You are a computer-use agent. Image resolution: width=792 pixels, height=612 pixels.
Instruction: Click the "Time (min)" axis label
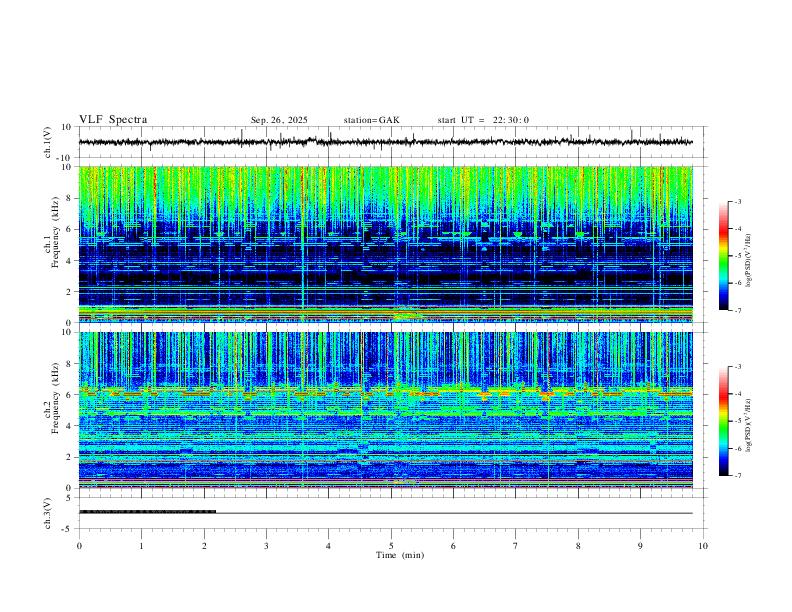pos(400,555)
